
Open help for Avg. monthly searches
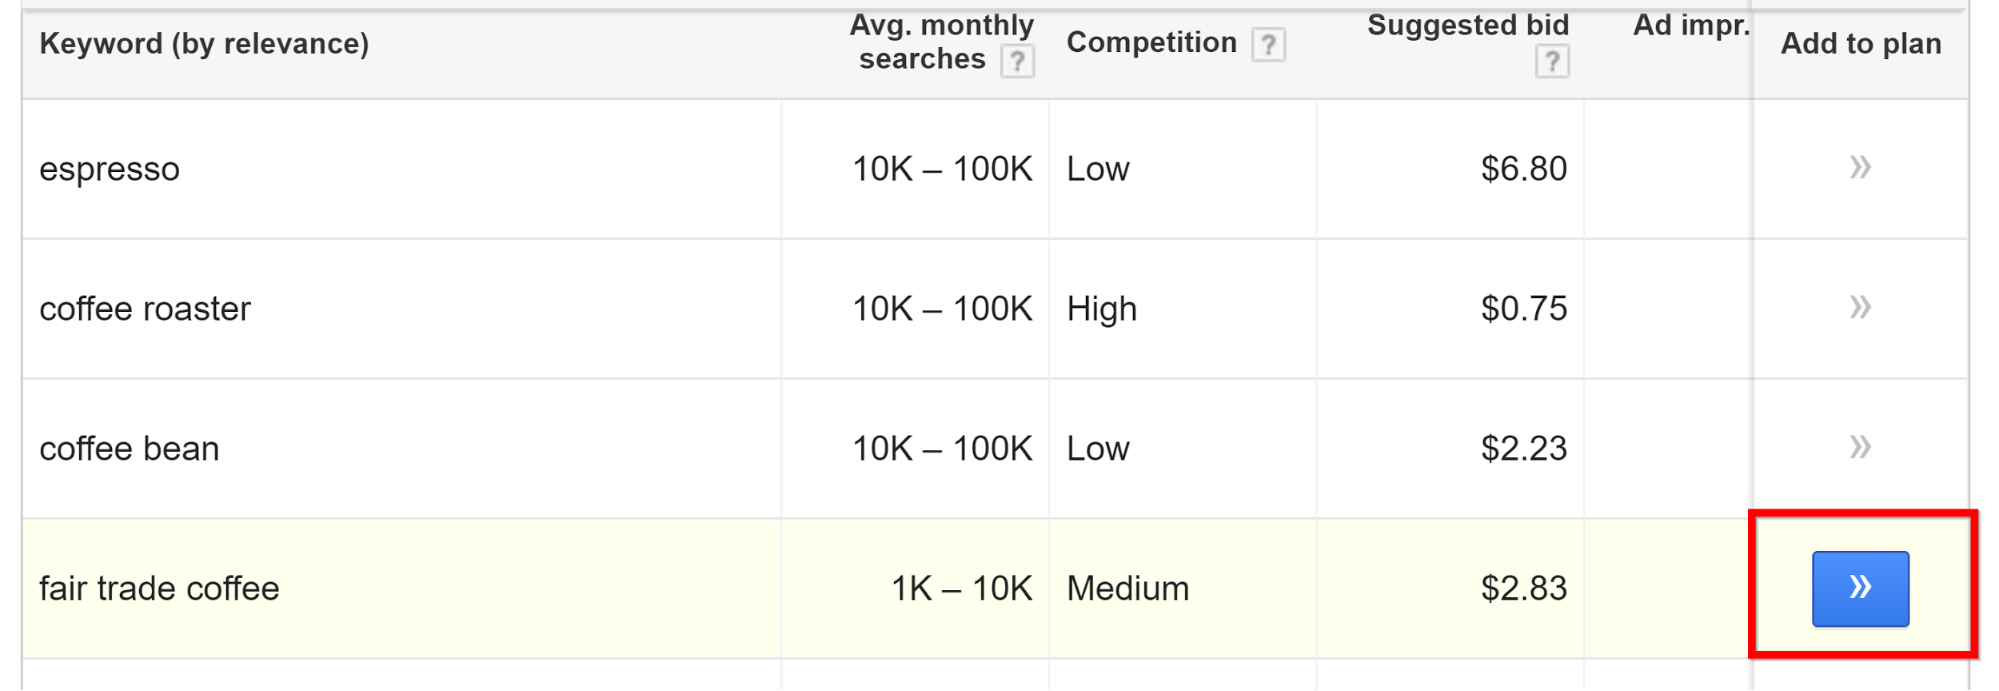[x=1017, y=61]
